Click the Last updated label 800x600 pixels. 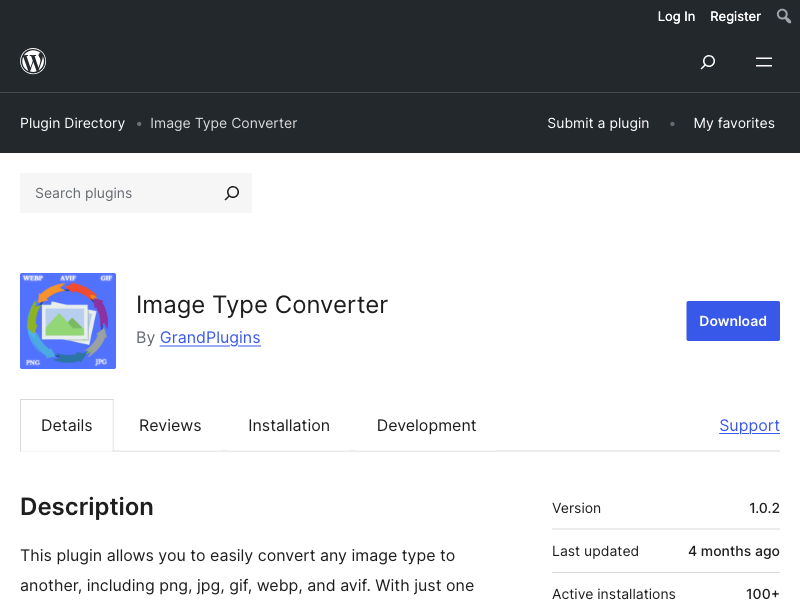pos(595,551)
